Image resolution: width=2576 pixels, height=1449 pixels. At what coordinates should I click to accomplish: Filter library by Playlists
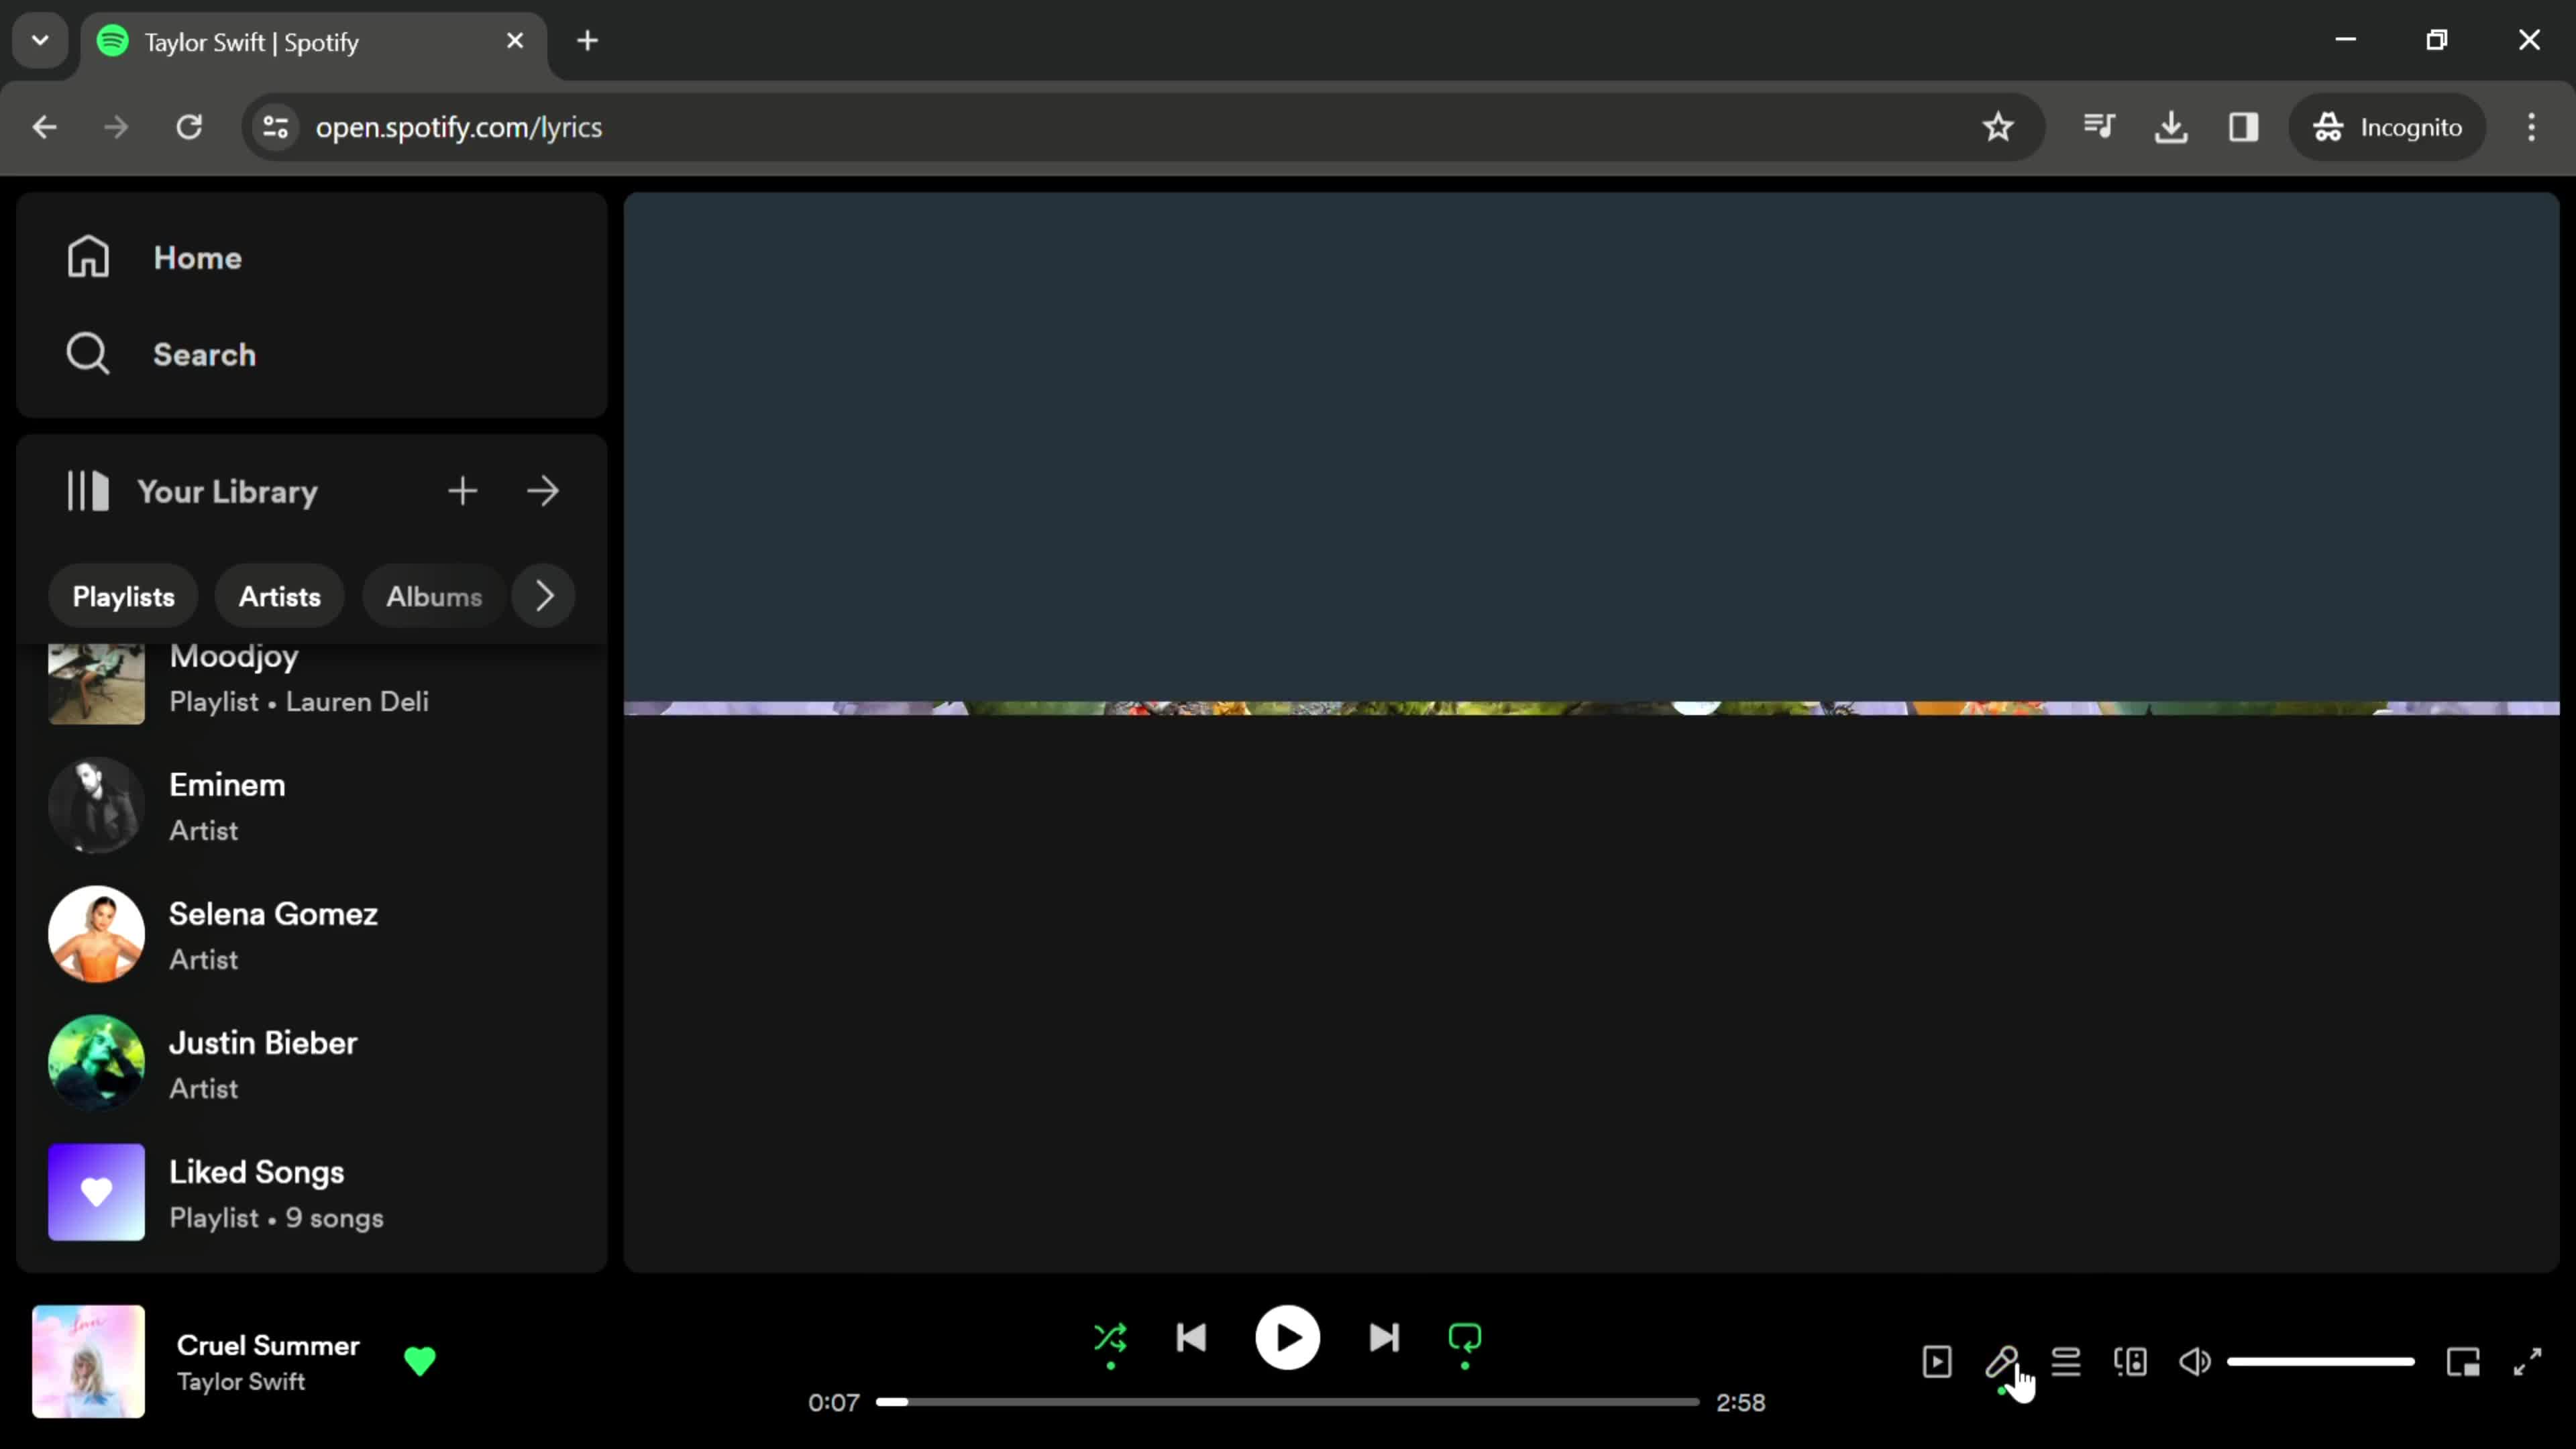(x=123, y=596)
